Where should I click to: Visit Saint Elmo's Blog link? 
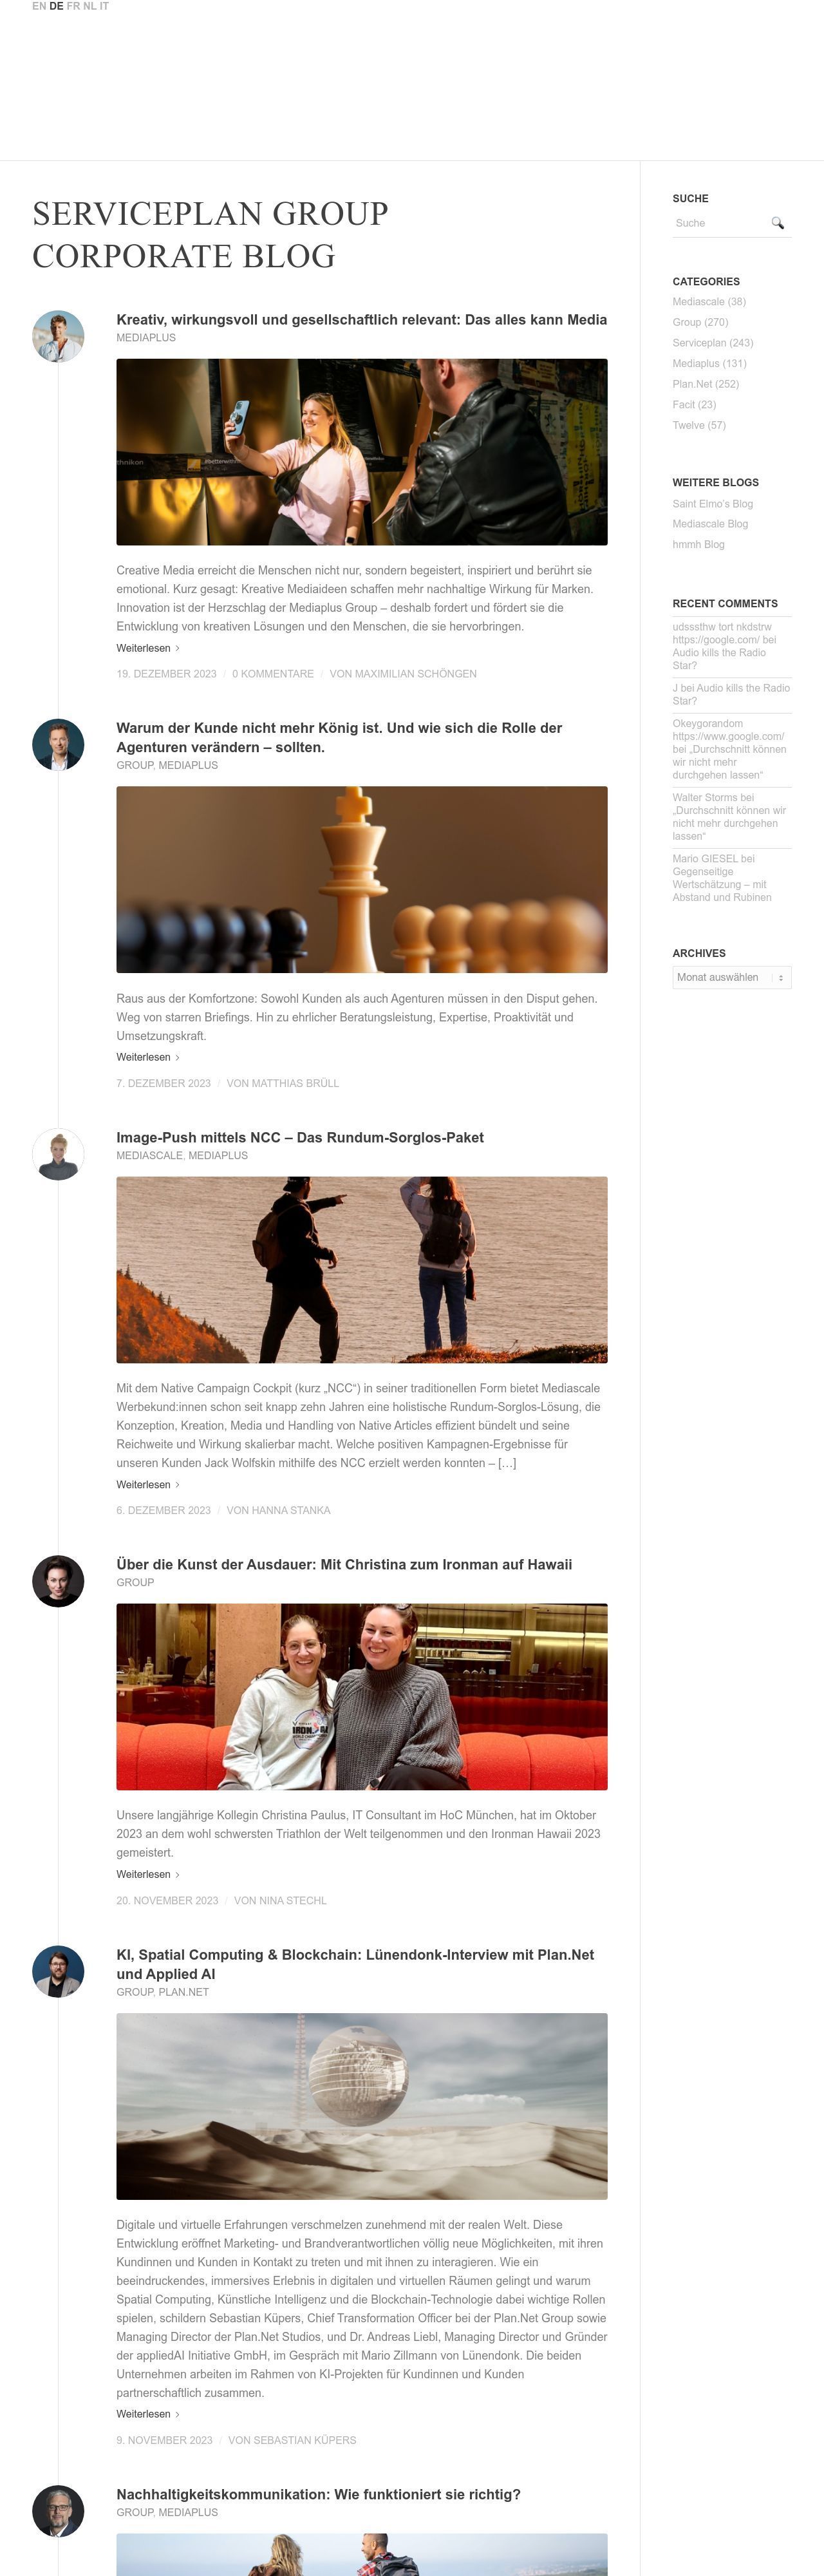pos(712,504)
